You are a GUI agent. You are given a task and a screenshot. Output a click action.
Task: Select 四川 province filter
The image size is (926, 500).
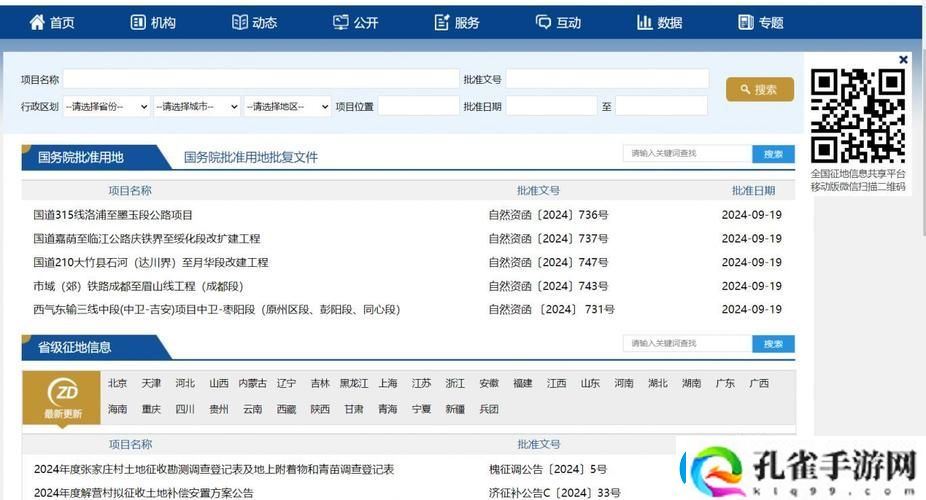[x=185, y=409]
